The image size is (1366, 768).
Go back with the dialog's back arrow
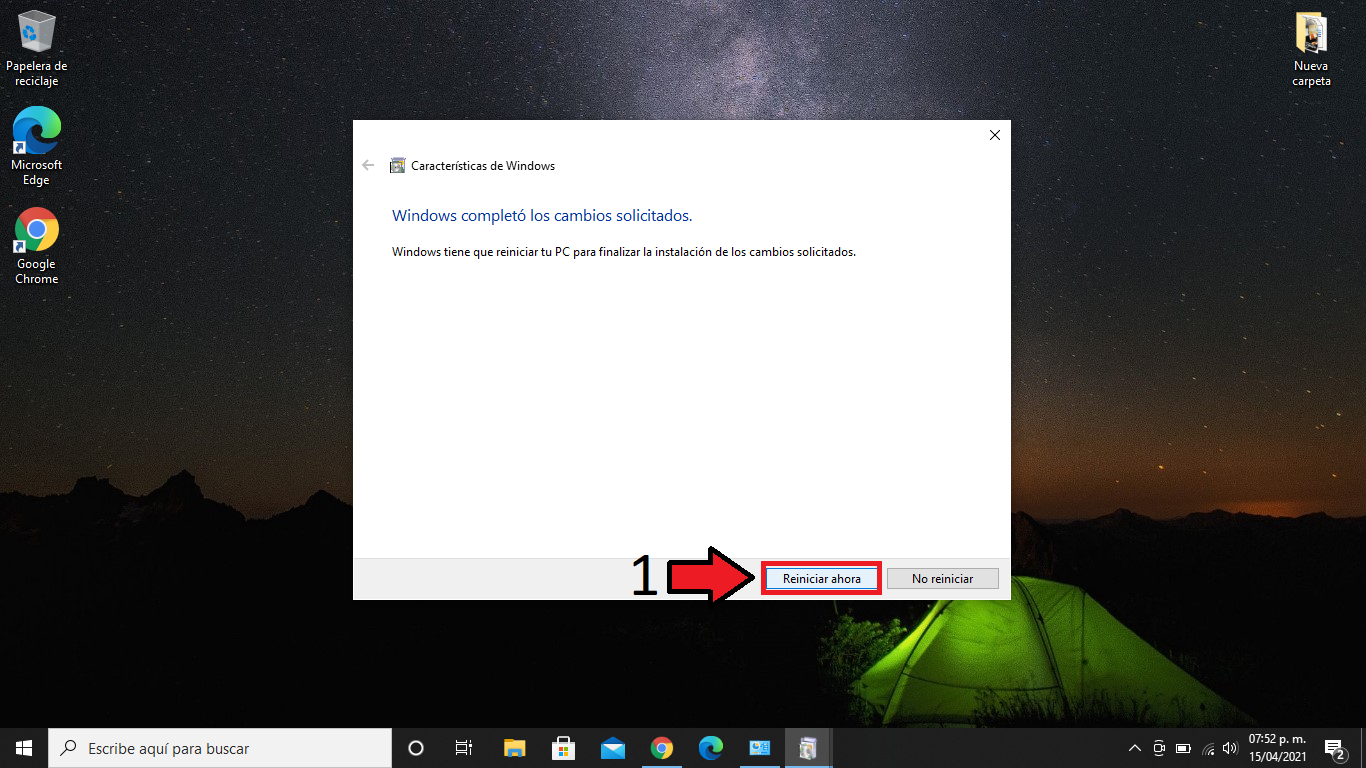point(368,166)
